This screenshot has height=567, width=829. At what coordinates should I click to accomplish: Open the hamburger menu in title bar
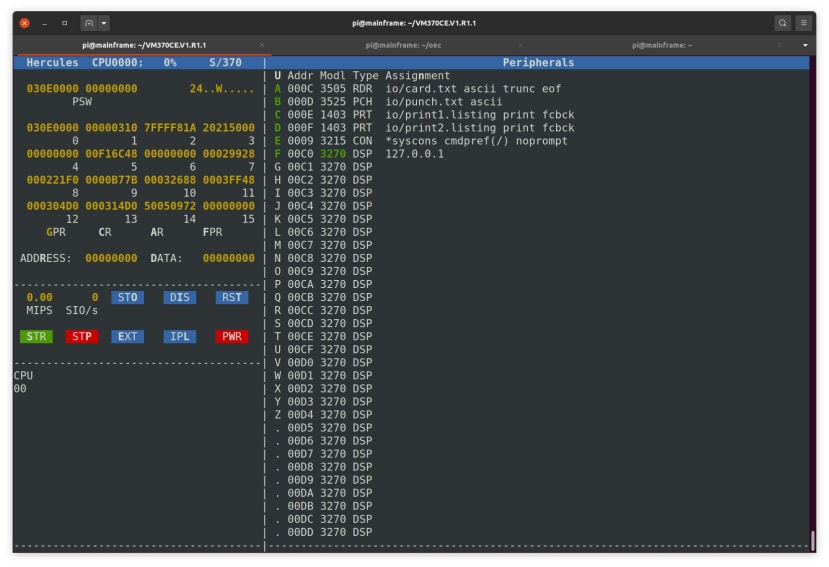[804, 23]
